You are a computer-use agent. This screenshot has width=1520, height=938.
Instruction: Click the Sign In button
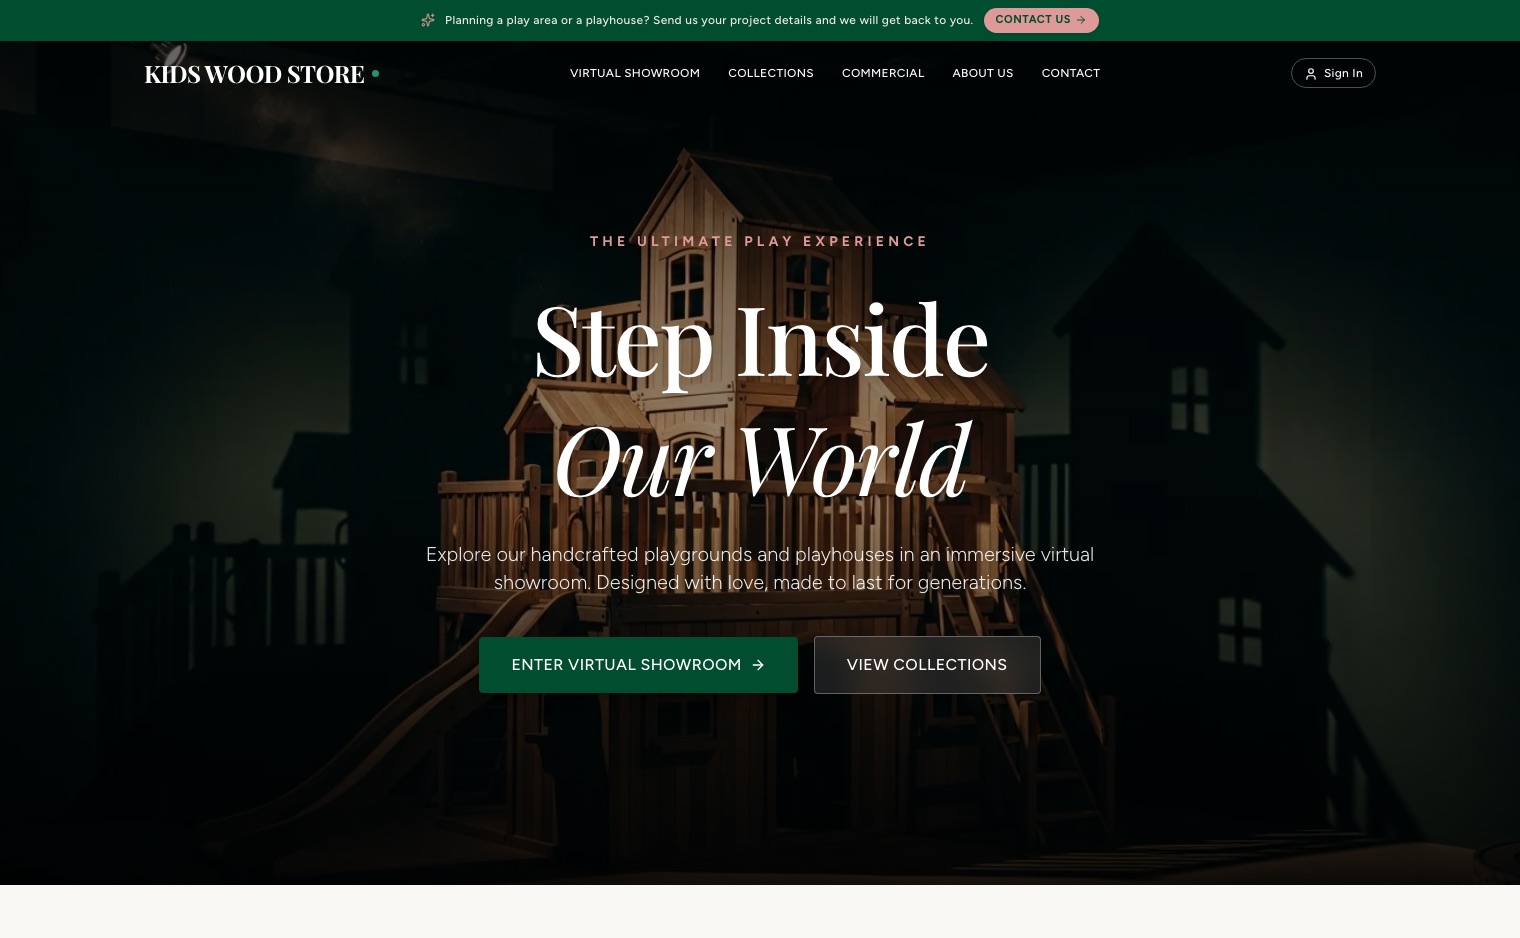tap(1333, 73)
